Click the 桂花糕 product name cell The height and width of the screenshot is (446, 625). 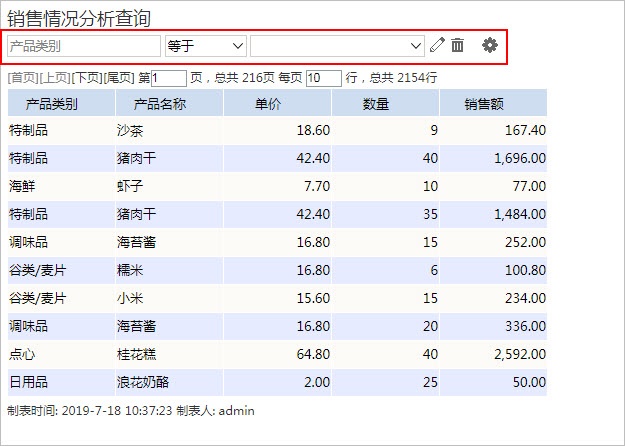tap(169, 354)
